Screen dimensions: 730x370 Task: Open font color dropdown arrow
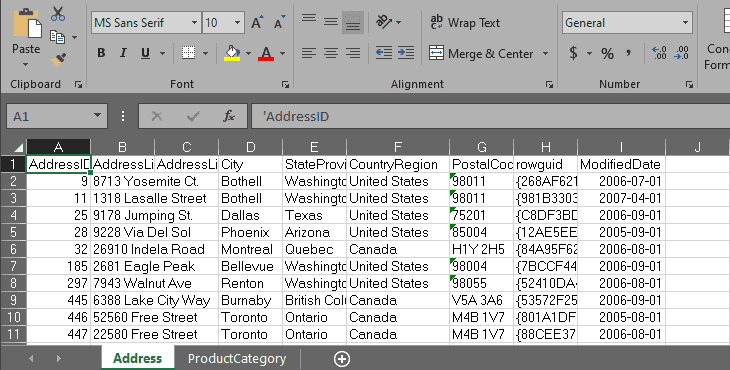(282, 54)
